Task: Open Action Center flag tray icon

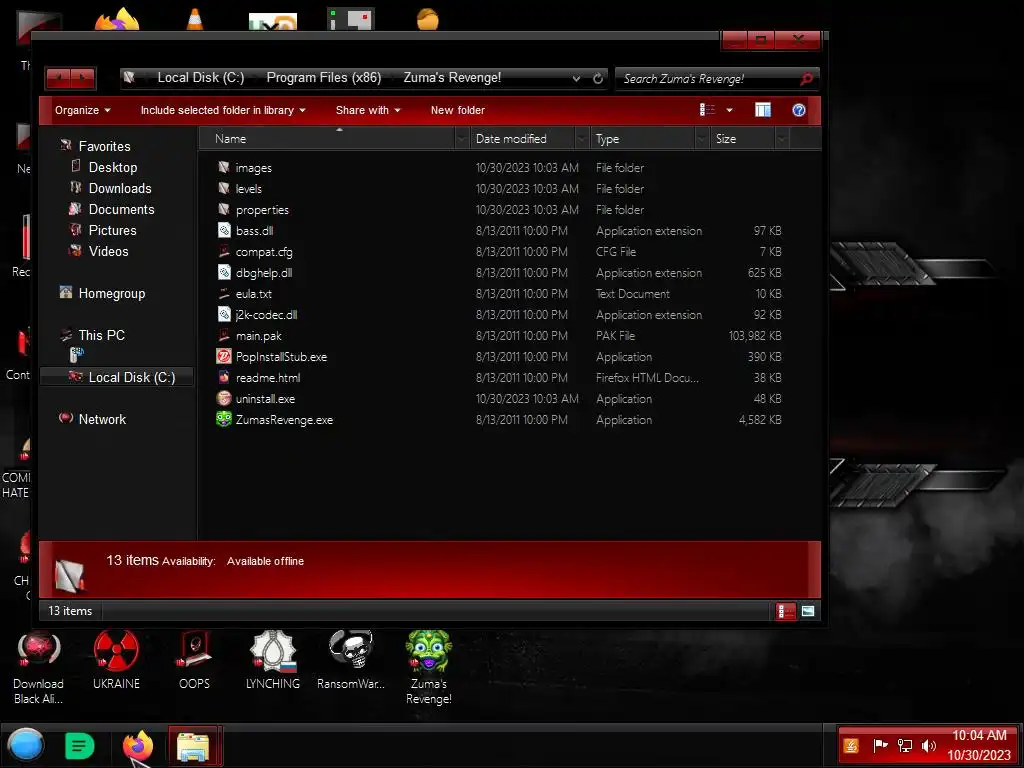Action: pos(880,746)
